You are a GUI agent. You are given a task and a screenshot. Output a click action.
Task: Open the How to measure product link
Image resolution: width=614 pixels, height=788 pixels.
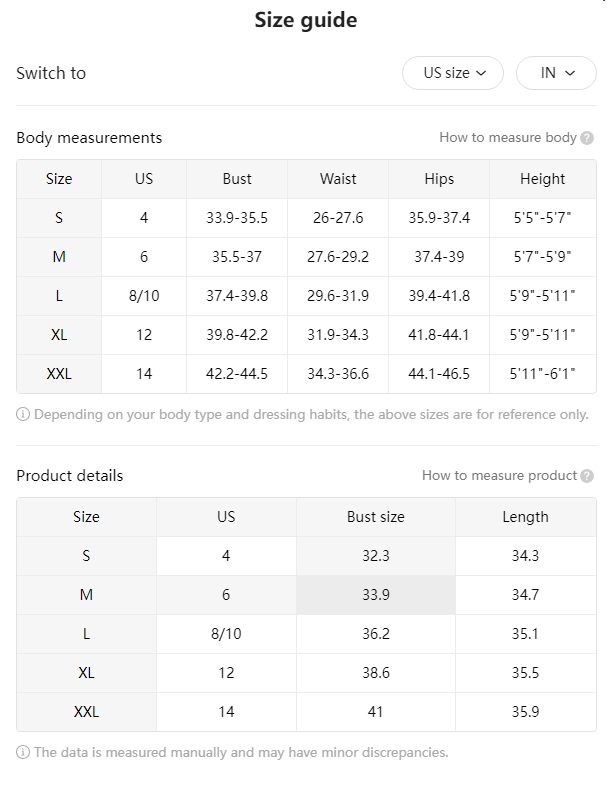[499, 476]
